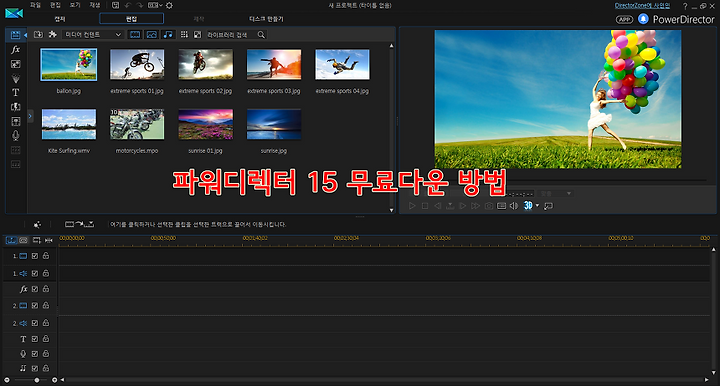Open the Particle Room icon

pos(15,78)
